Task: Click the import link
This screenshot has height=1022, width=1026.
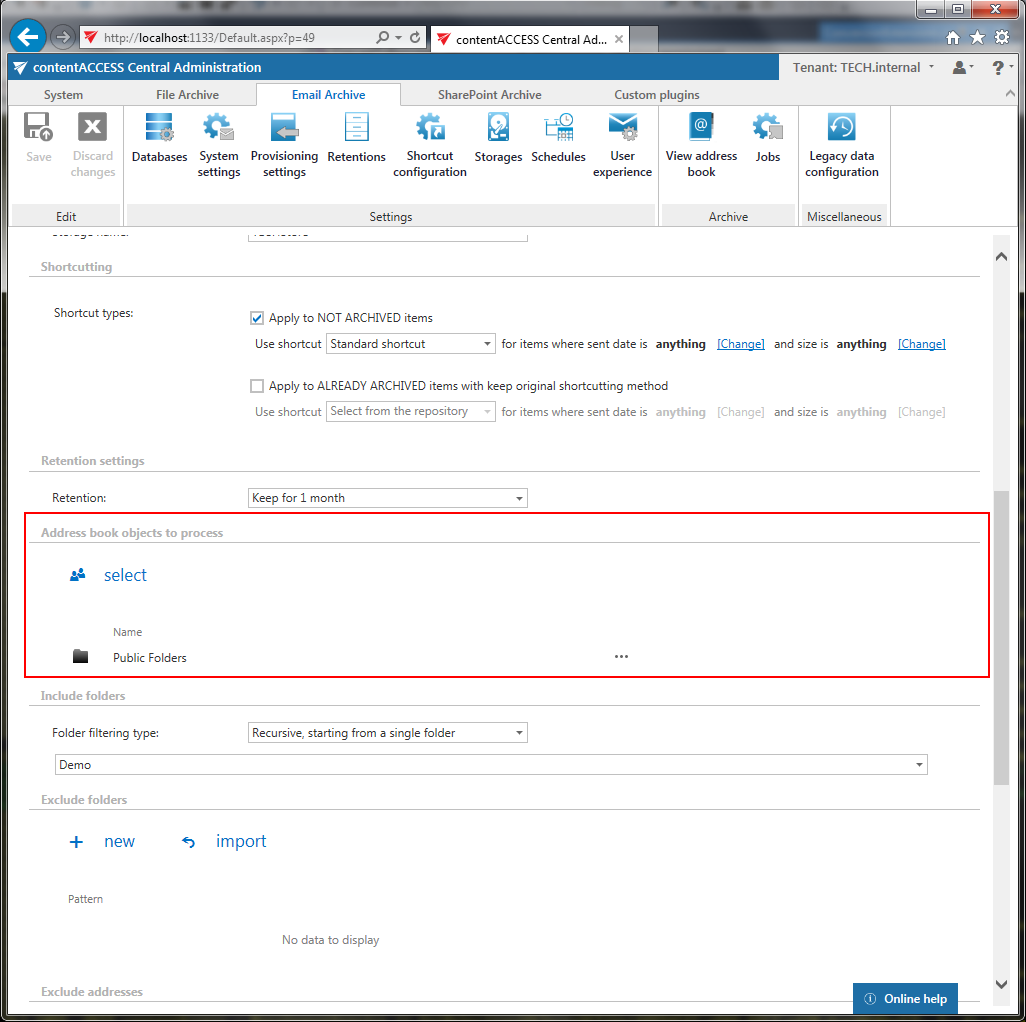Action: pyautogui.click(x=241, y=841)
